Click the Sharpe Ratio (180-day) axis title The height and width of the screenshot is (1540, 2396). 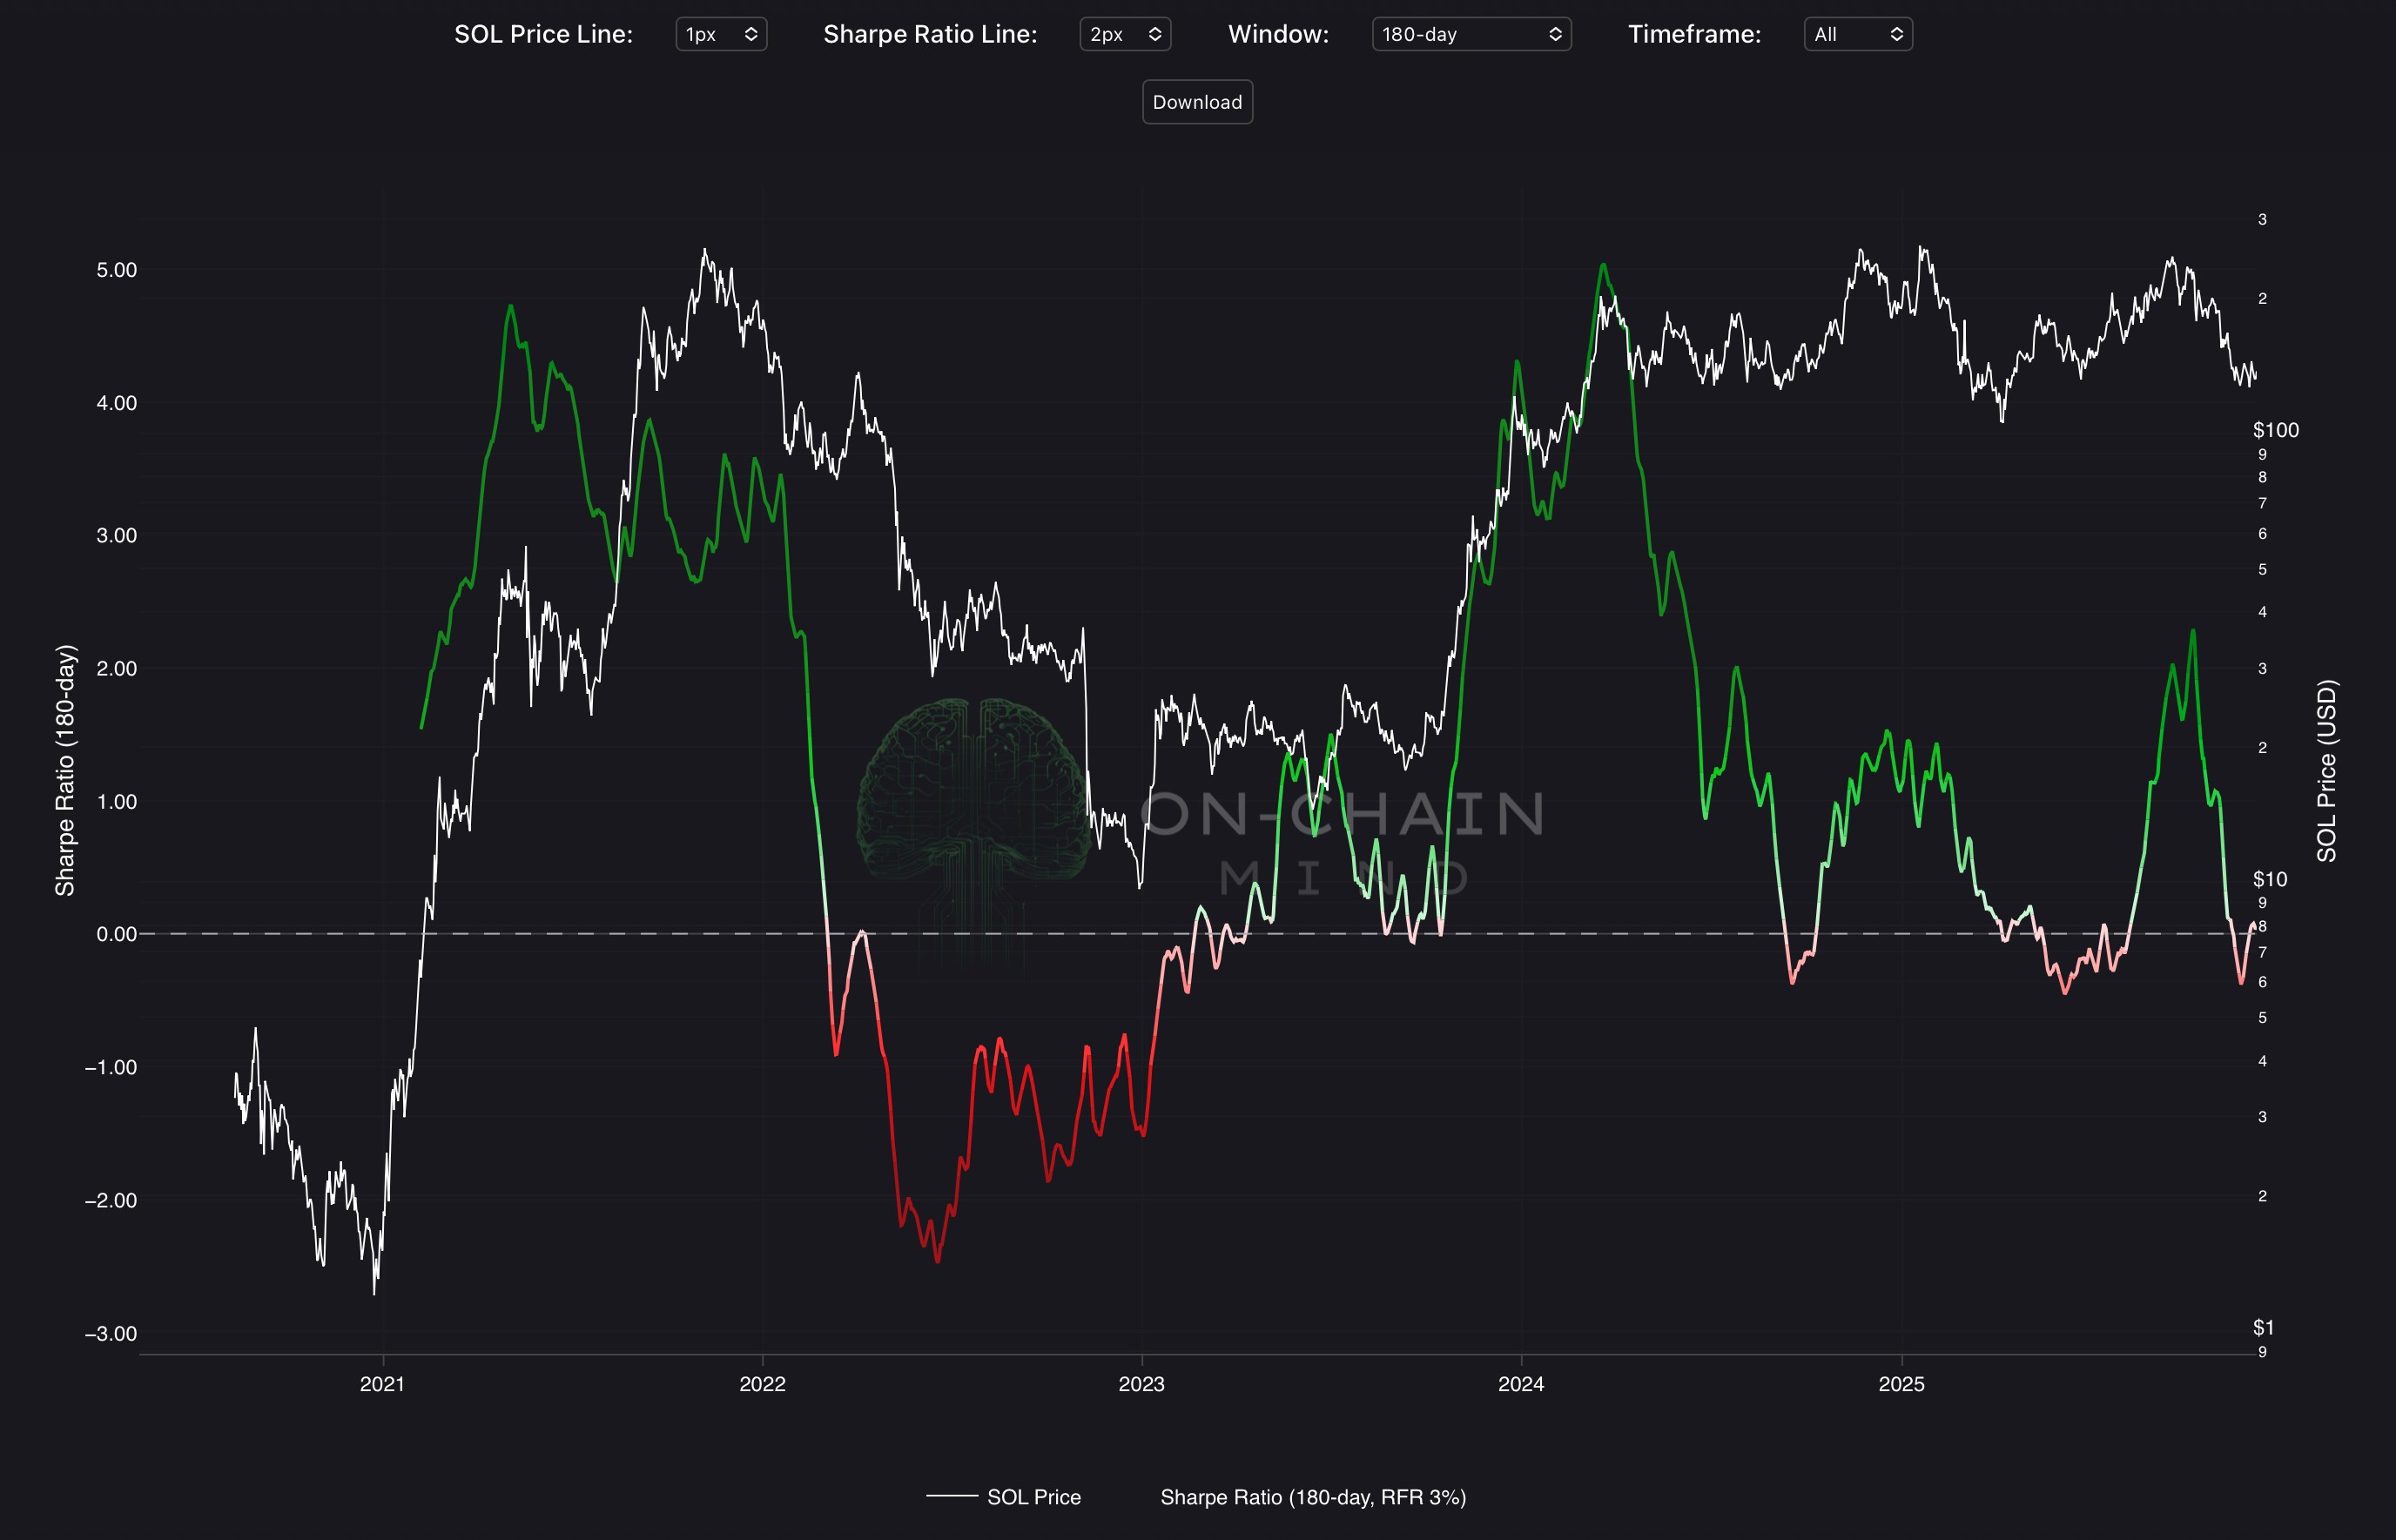click(65, 770)
